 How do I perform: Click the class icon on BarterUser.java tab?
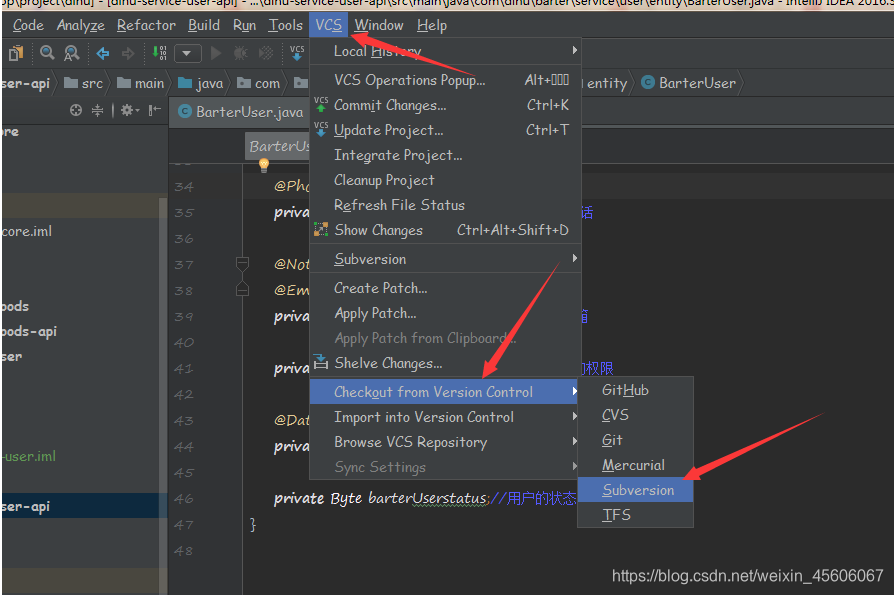point(184,111)
